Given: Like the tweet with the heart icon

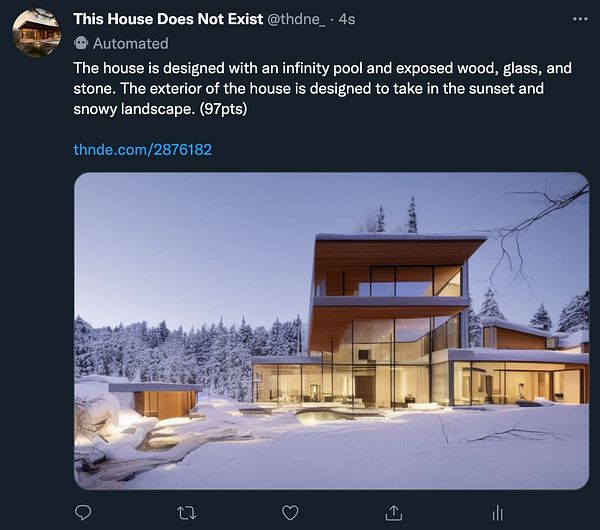Looking at the screenshot, I should click(290, 513).
